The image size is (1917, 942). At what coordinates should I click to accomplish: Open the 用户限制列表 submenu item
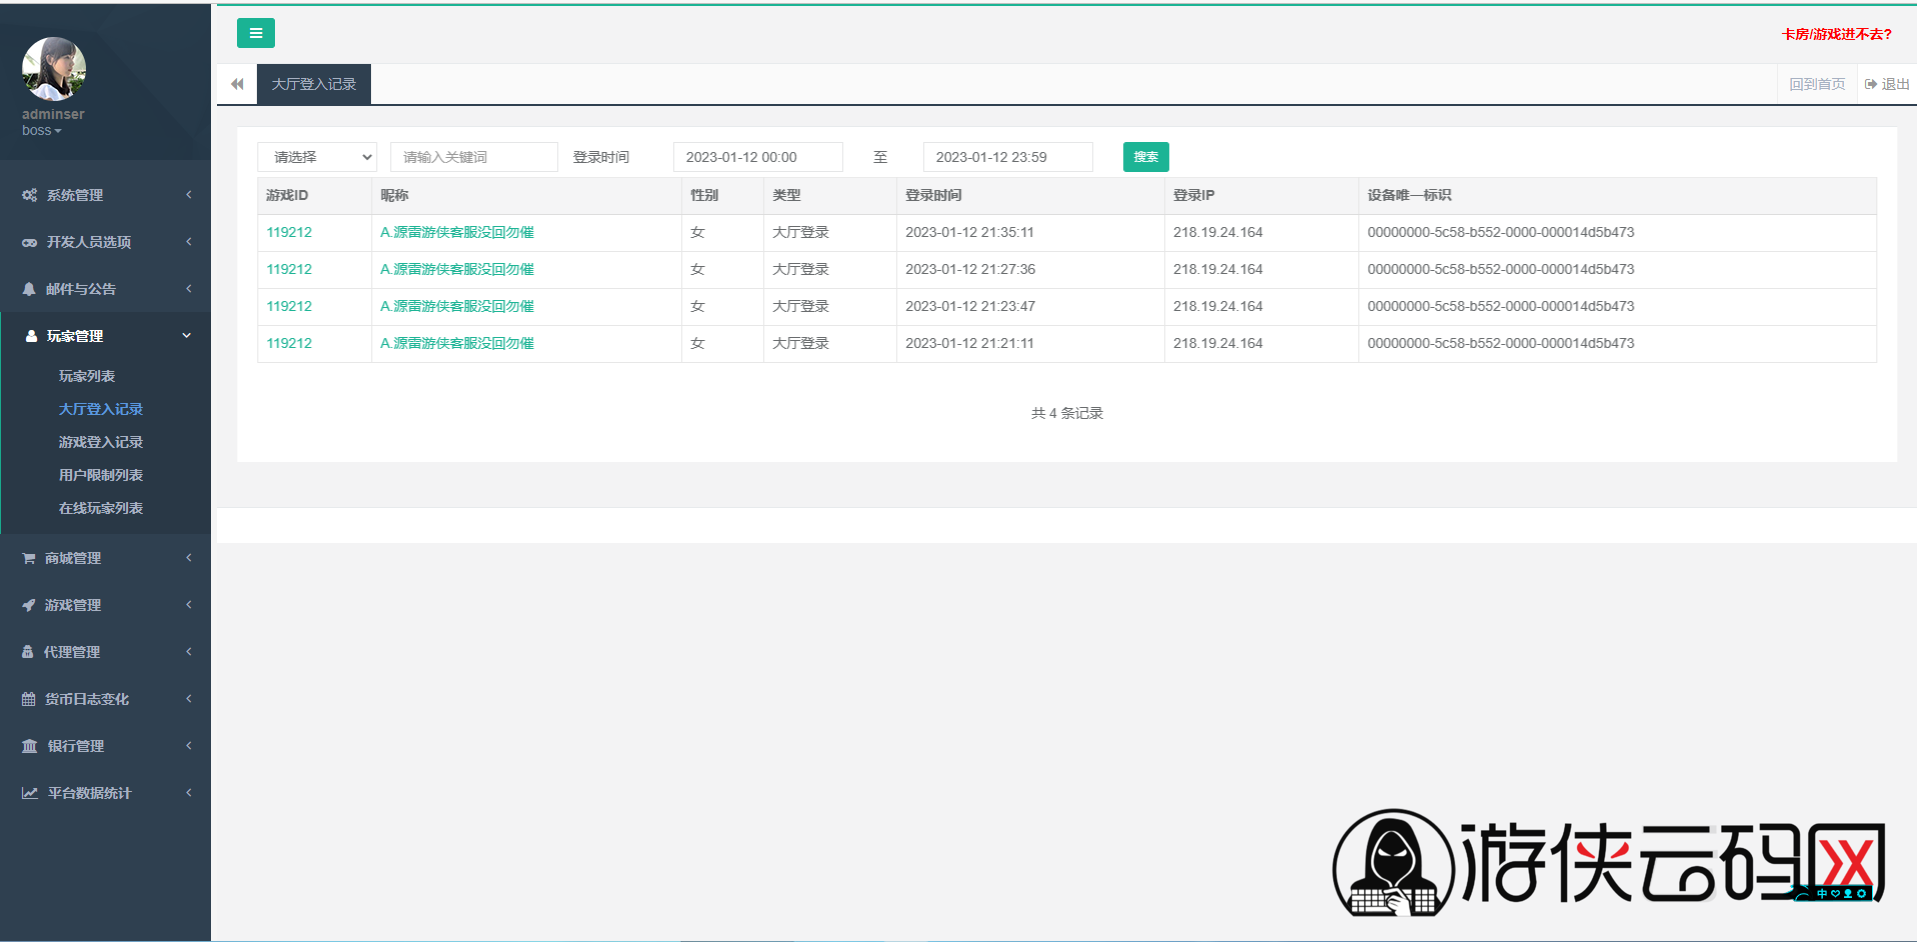click(x=101, y=475)
